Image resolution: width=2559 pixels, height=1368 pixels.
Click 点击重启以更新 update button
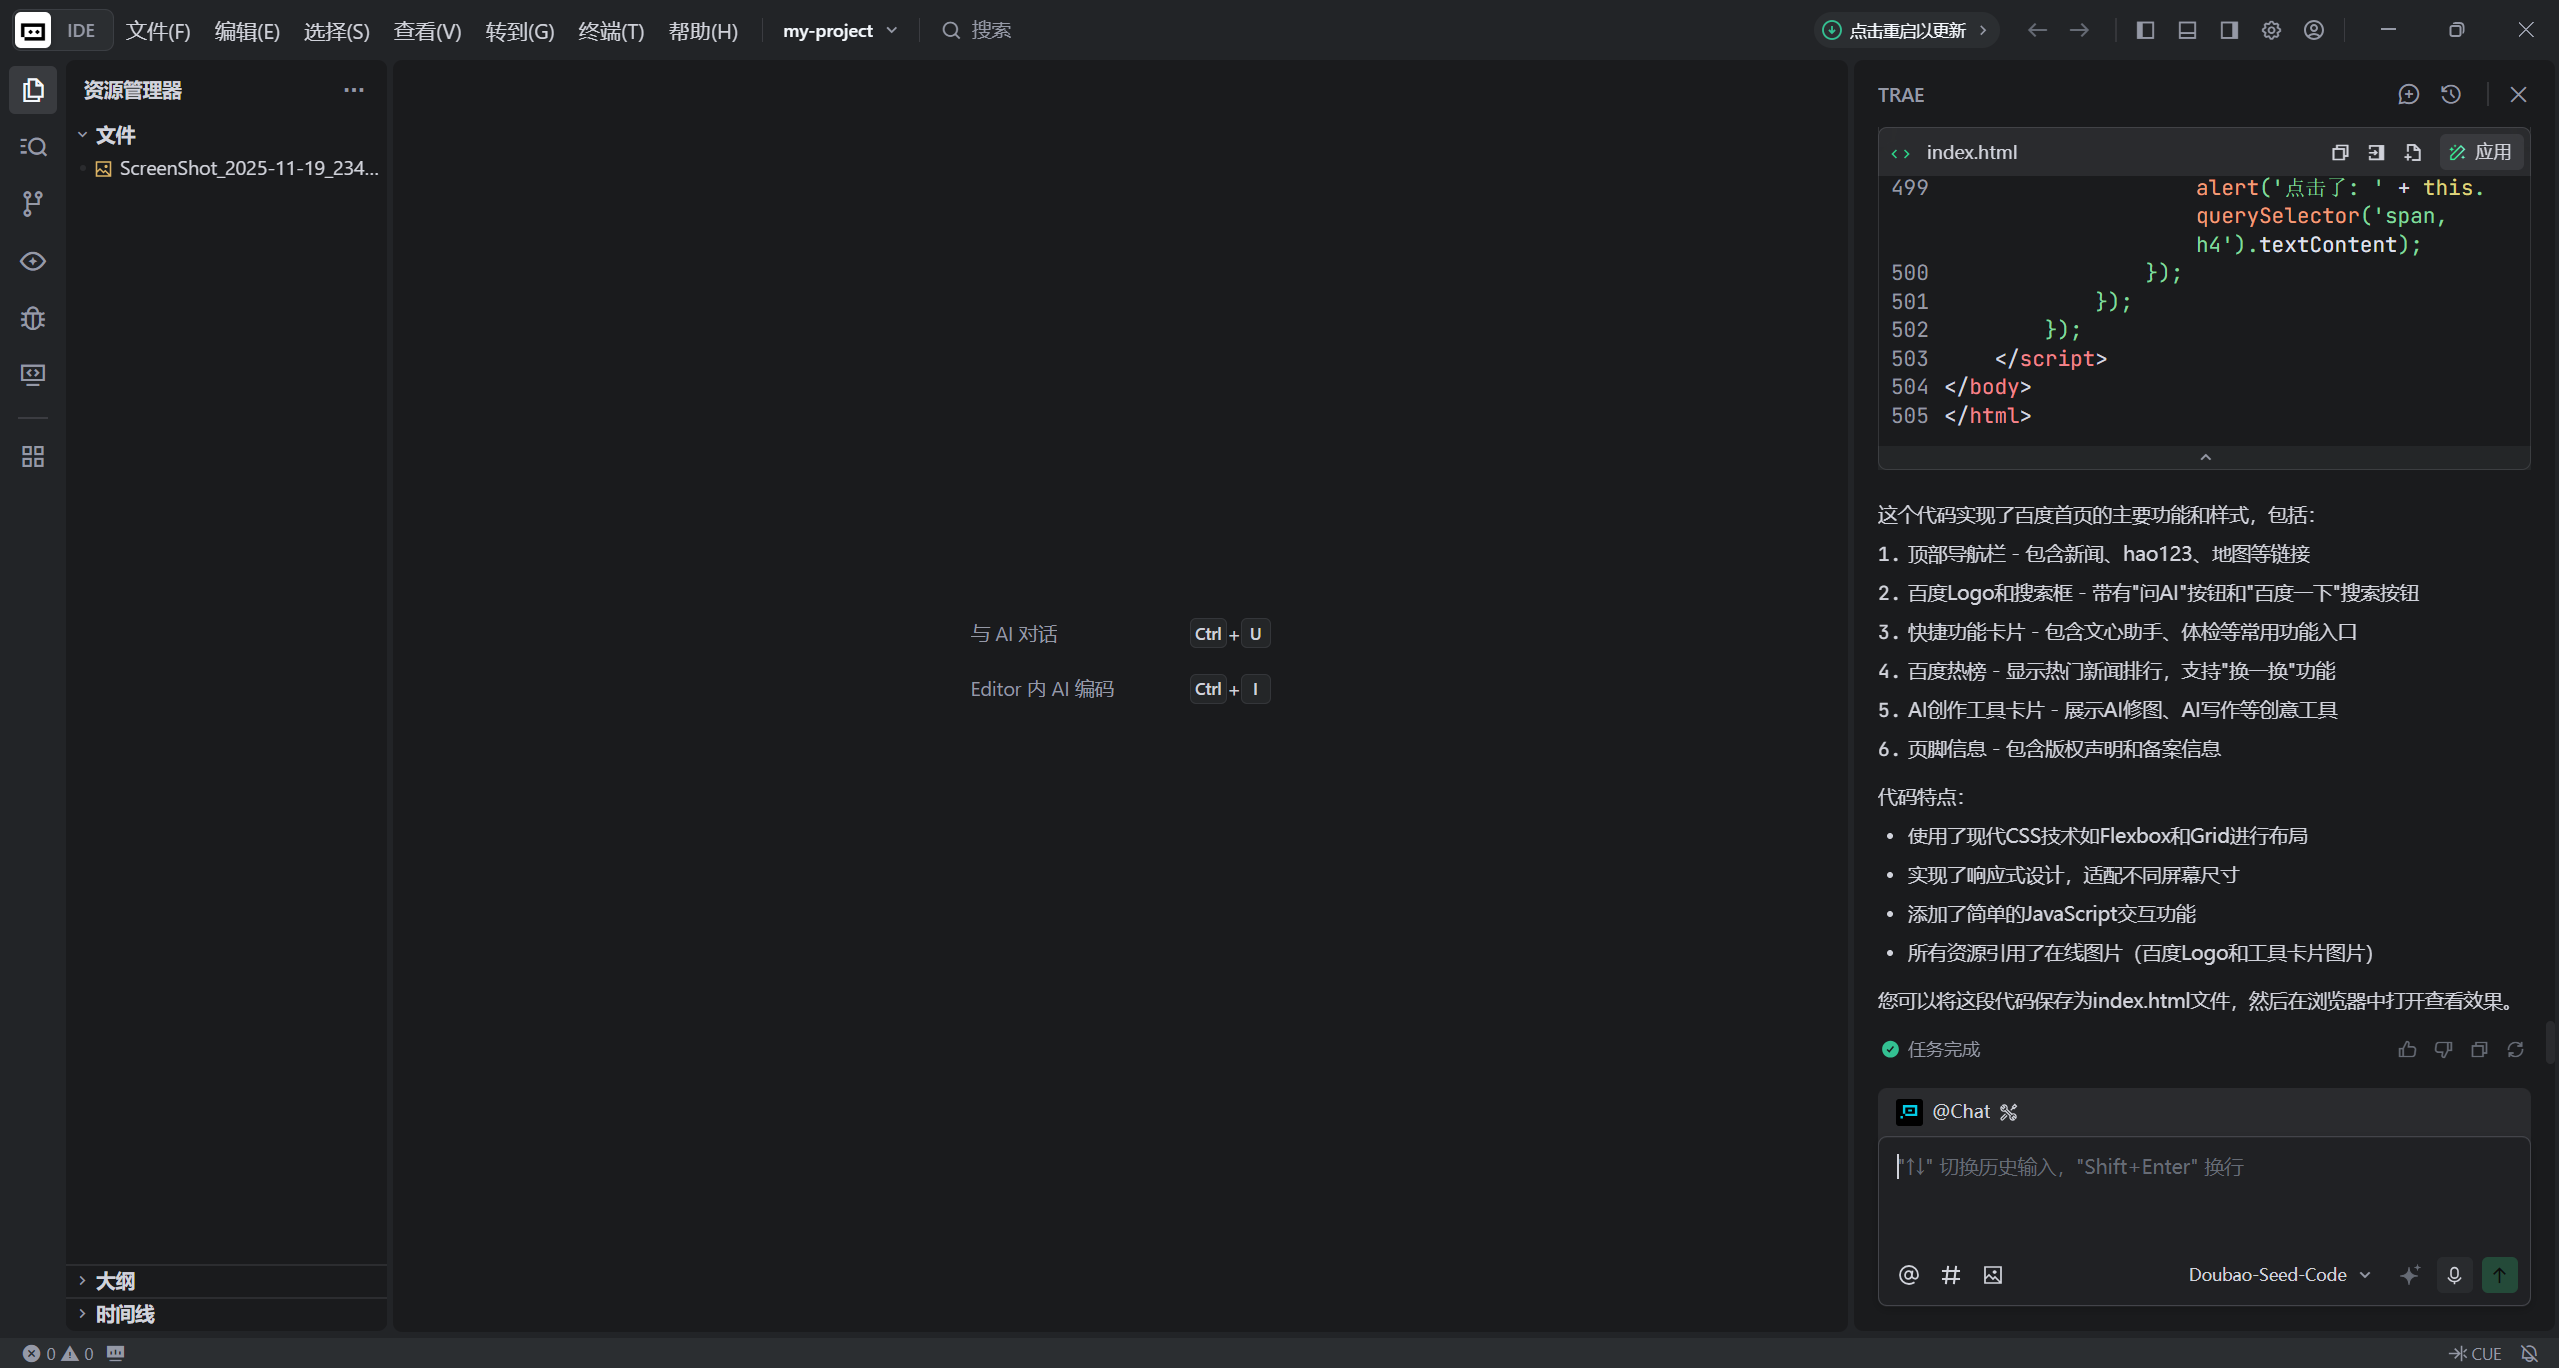1906,30
